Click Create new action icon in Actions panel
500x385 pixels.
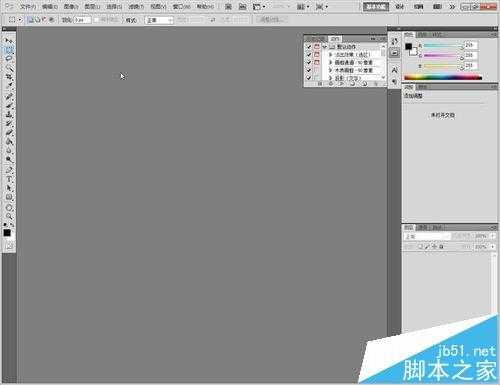(364, 84)
